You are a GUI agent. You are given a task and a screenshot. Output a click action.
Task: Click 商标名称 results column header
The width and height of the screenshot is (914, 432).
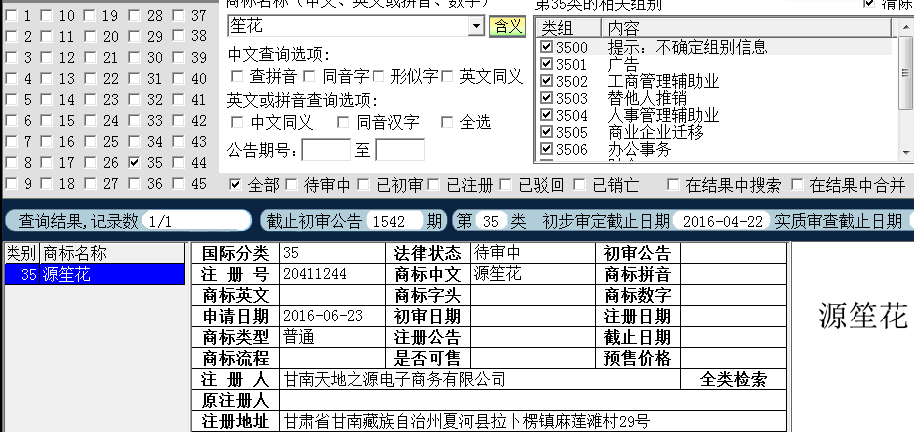point(113,254)
